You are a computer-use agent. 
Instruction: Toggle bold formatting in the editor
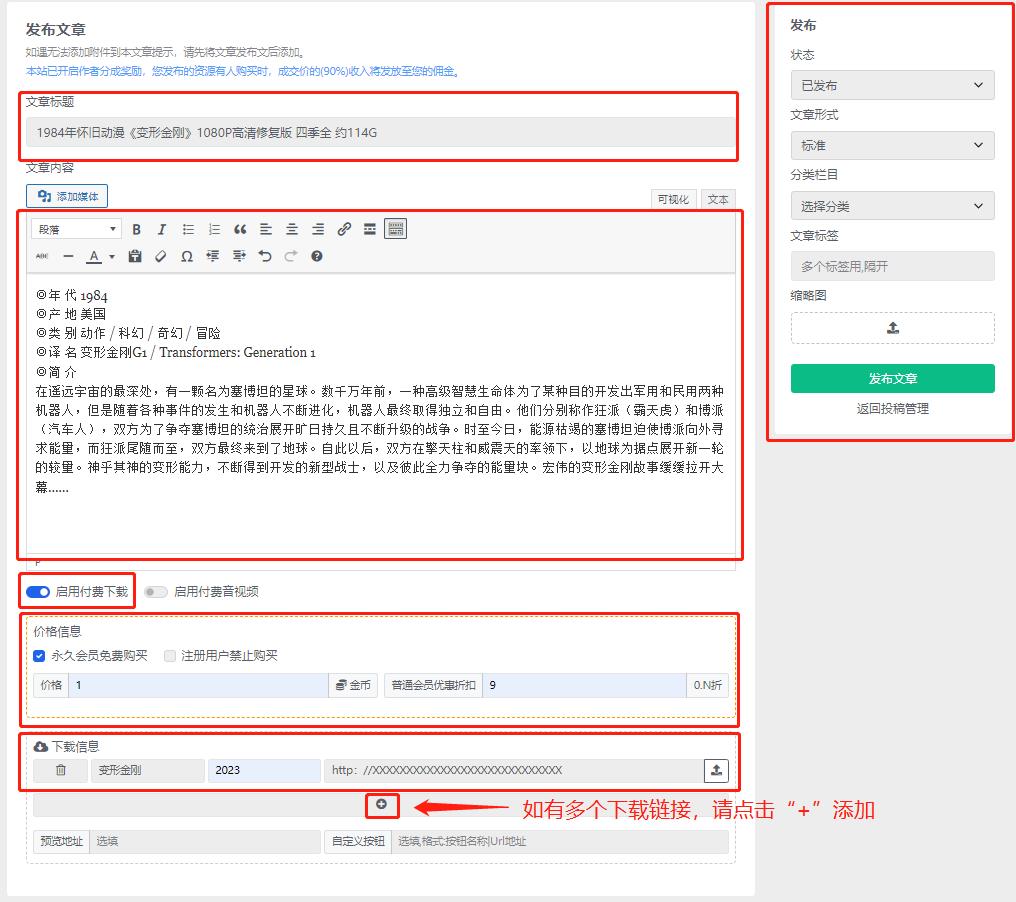tap(136, 229)
